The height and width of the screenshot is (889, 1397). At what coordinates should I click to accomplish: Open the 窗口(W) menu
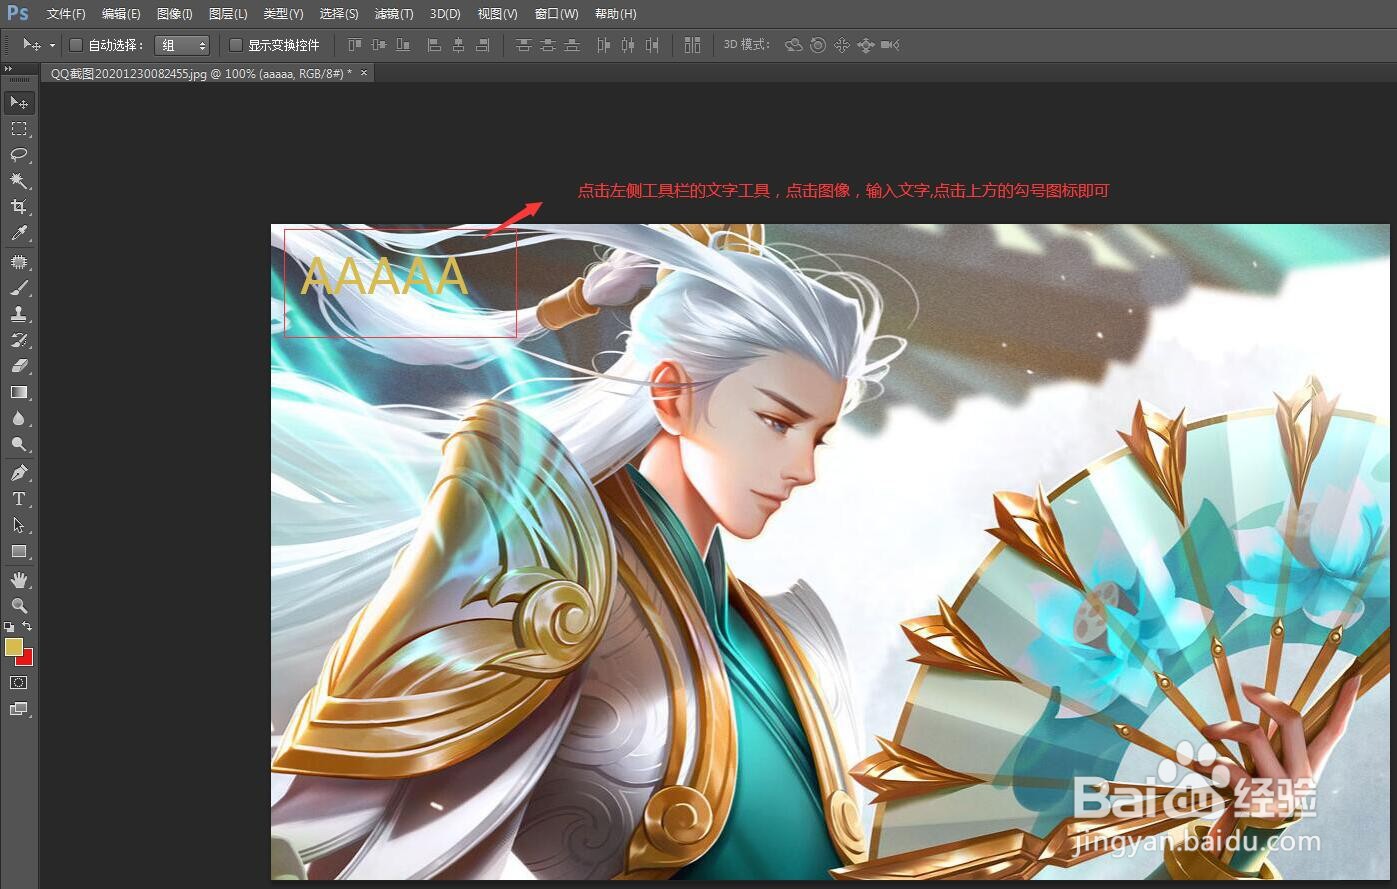(x=556, y=14)
